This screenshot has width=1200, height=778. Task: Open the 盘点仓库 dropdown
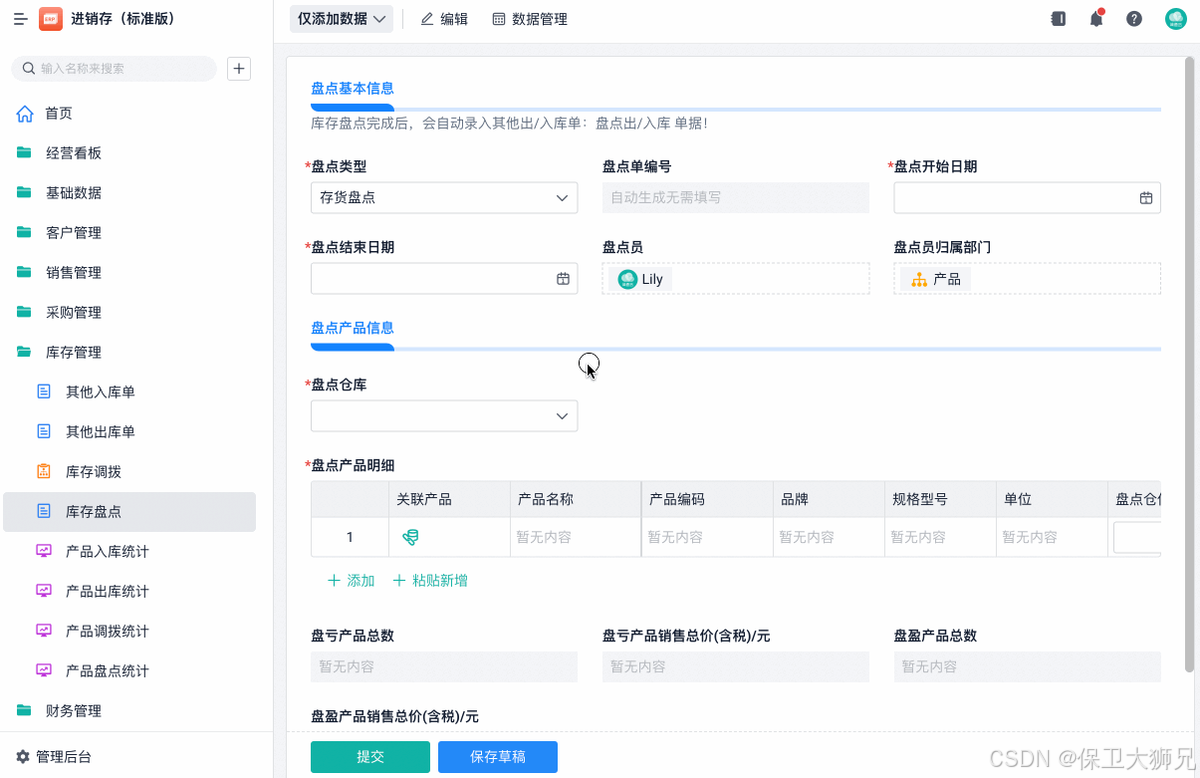click(444, 416)
